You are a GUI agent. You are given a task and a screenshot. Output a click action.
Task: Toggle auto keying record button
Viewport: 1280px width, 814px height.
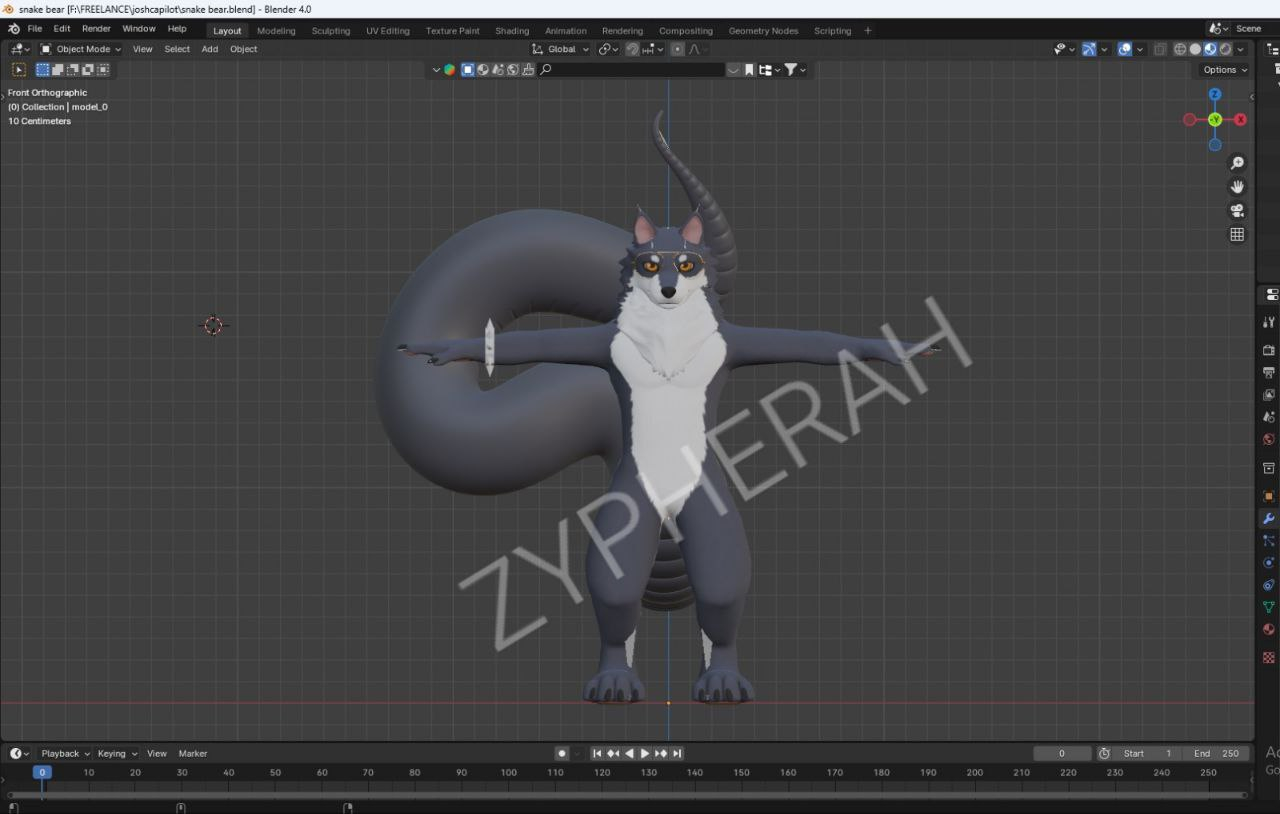coord(562,754)
